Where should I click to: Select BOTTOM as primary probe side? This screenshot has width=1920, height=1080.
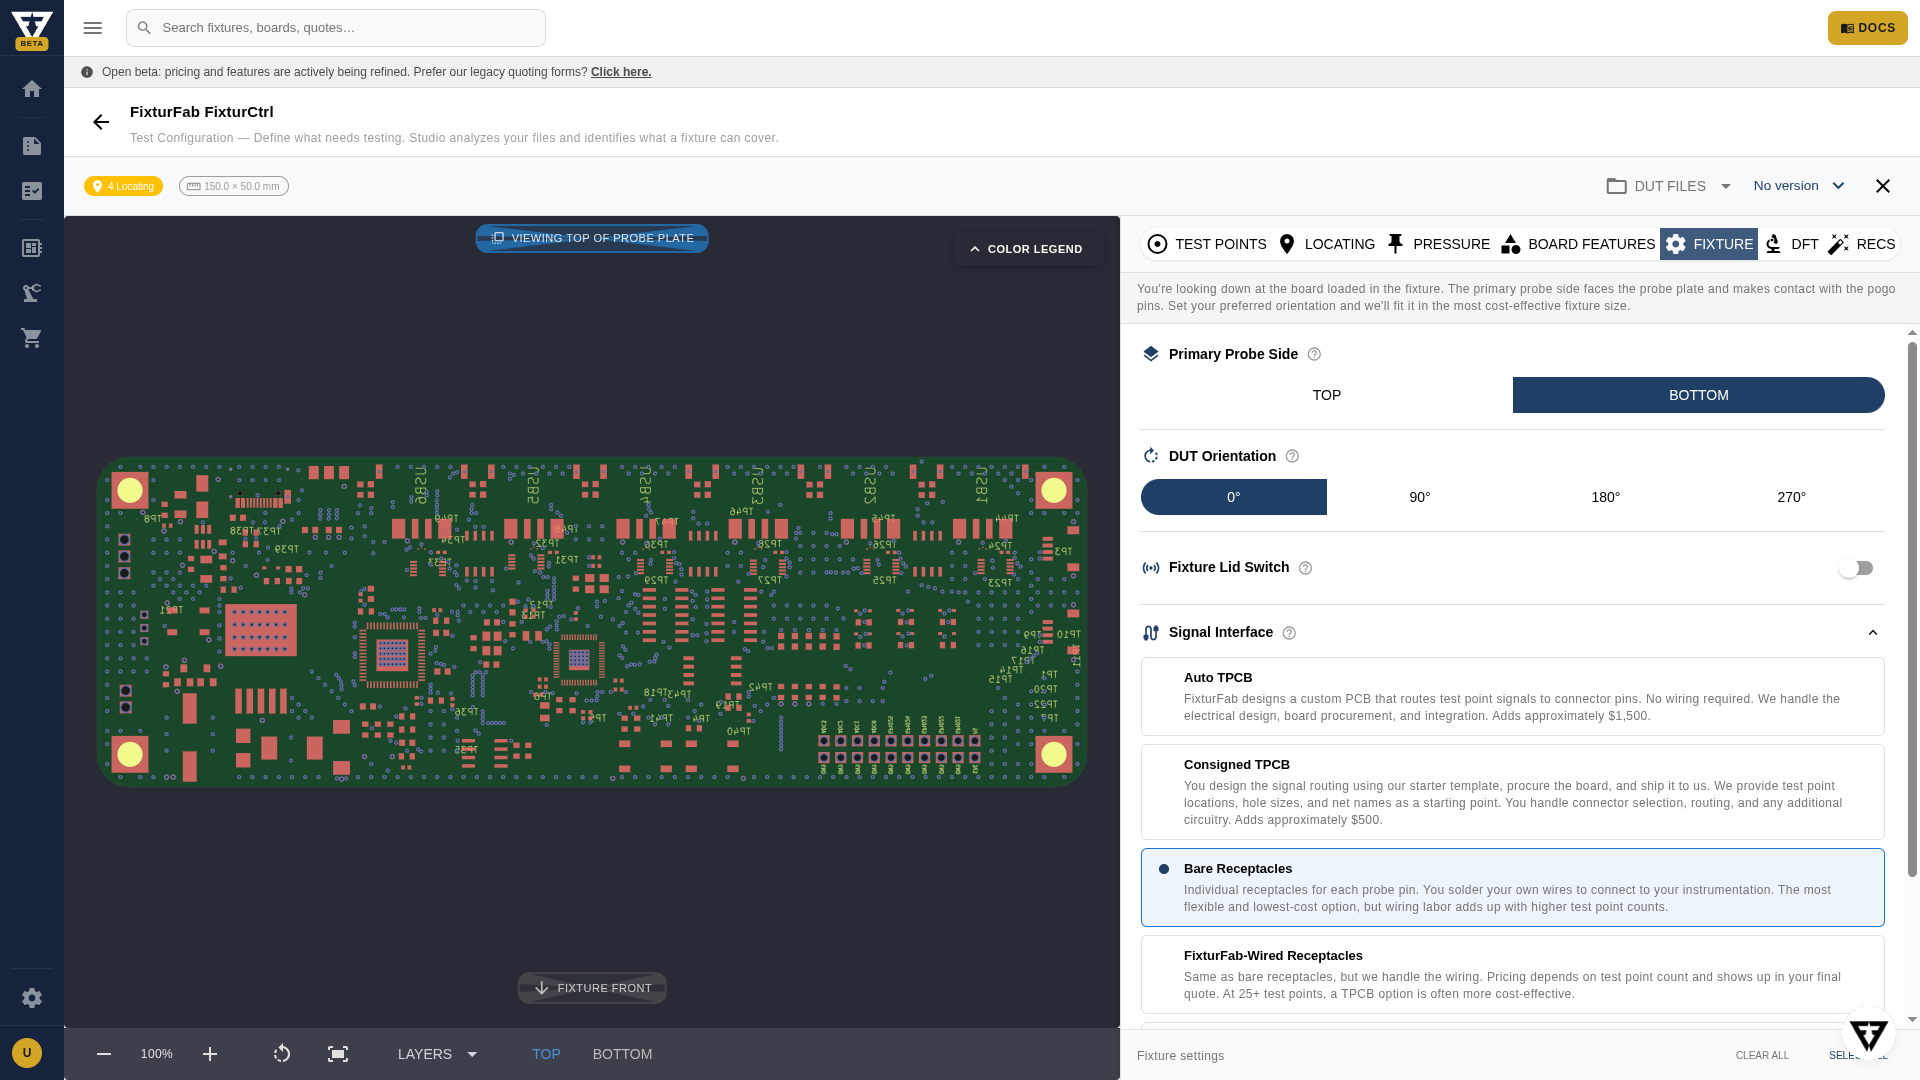coord(1699,395)
